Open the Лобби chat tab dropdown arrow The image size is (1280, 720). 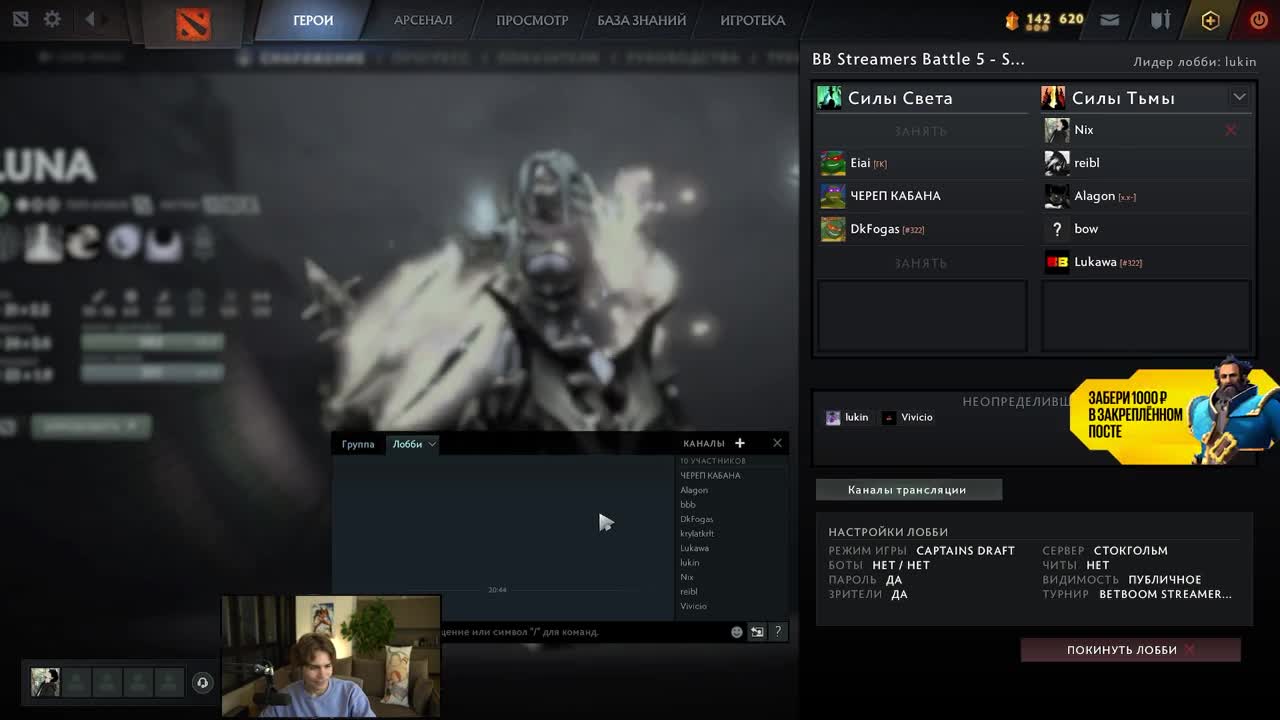pos(432,444)
